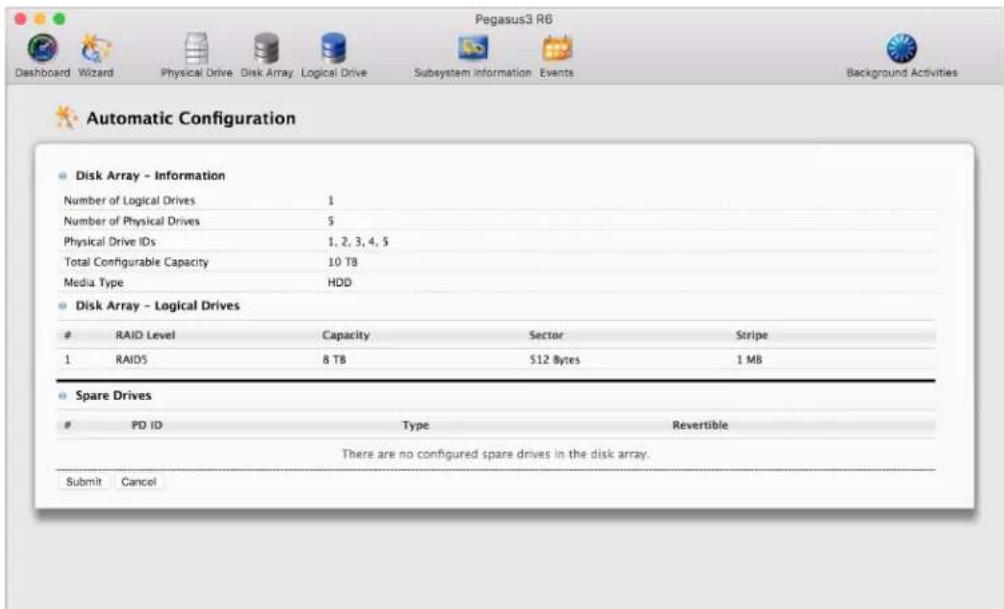Open the Dashboard toolbar icon
This screenshot has width=1004, height=609.
42,56
